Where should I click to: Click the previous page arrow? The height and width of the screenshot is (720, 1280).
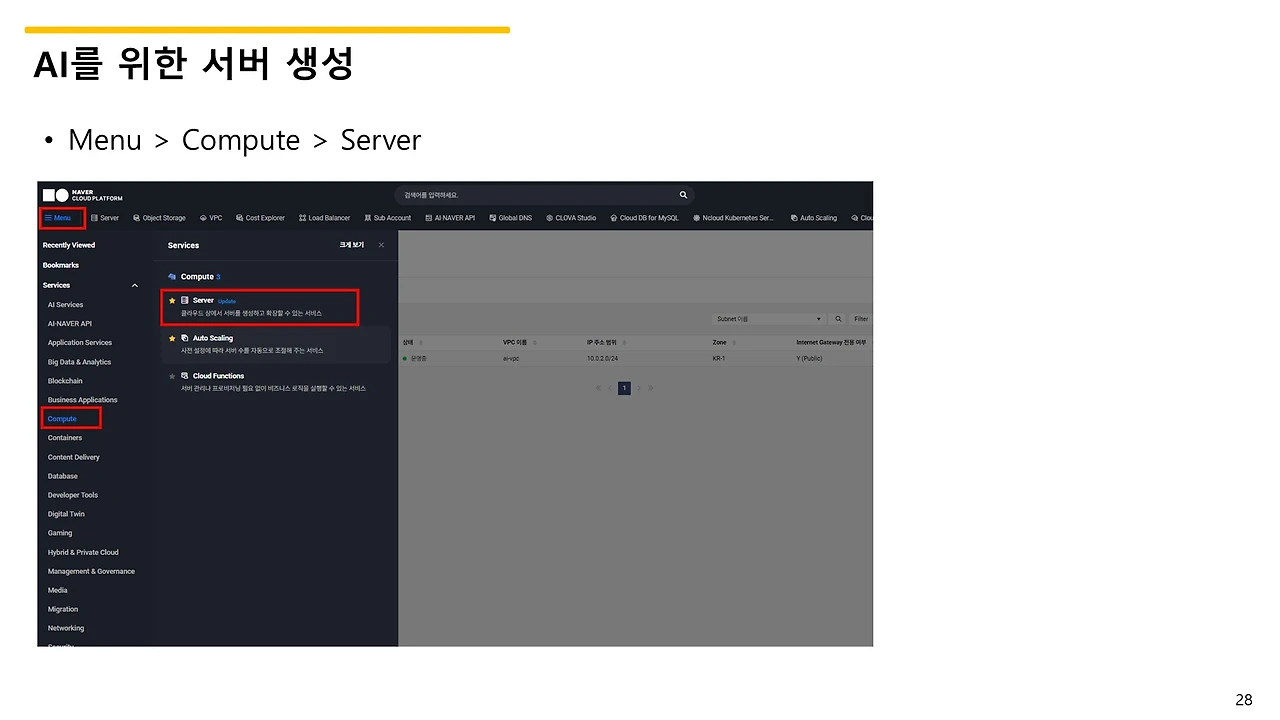[610, 388]
